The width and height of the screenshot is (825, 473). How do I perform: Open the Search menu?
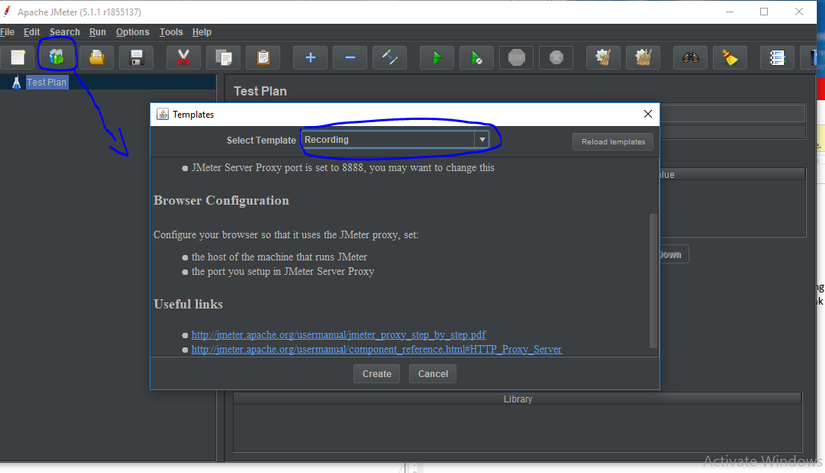click(x=65, y=32)
